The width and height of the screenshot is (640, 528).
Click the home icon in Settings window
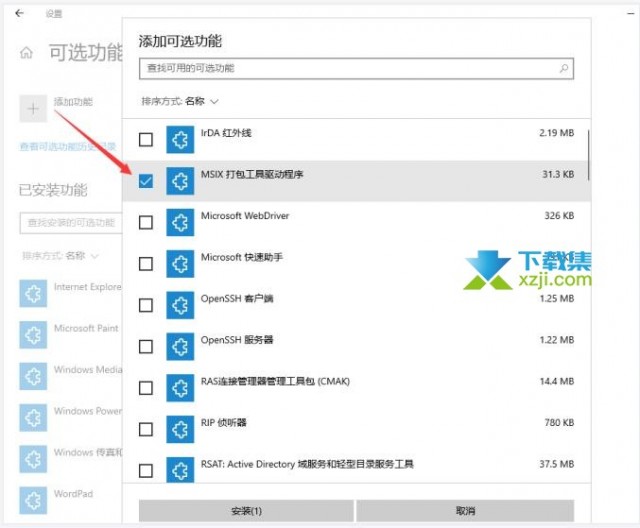coord(26,53)
